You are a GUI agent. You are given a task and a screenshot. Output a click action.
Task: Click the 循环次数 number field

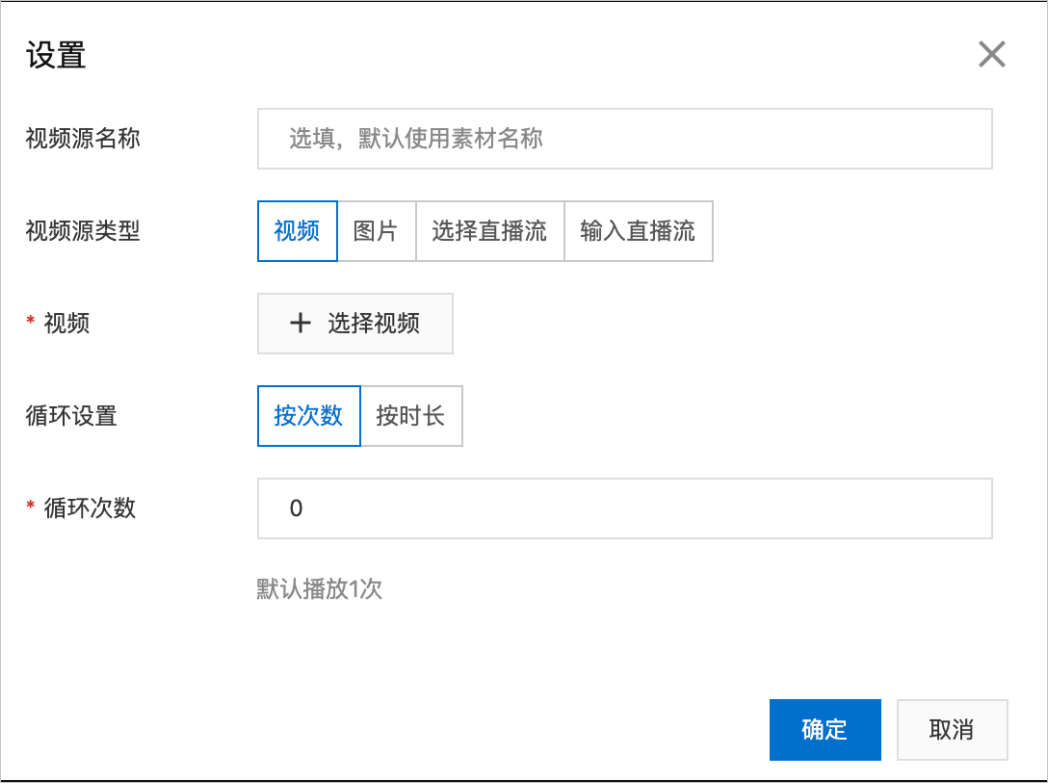[x=624, y=509]
